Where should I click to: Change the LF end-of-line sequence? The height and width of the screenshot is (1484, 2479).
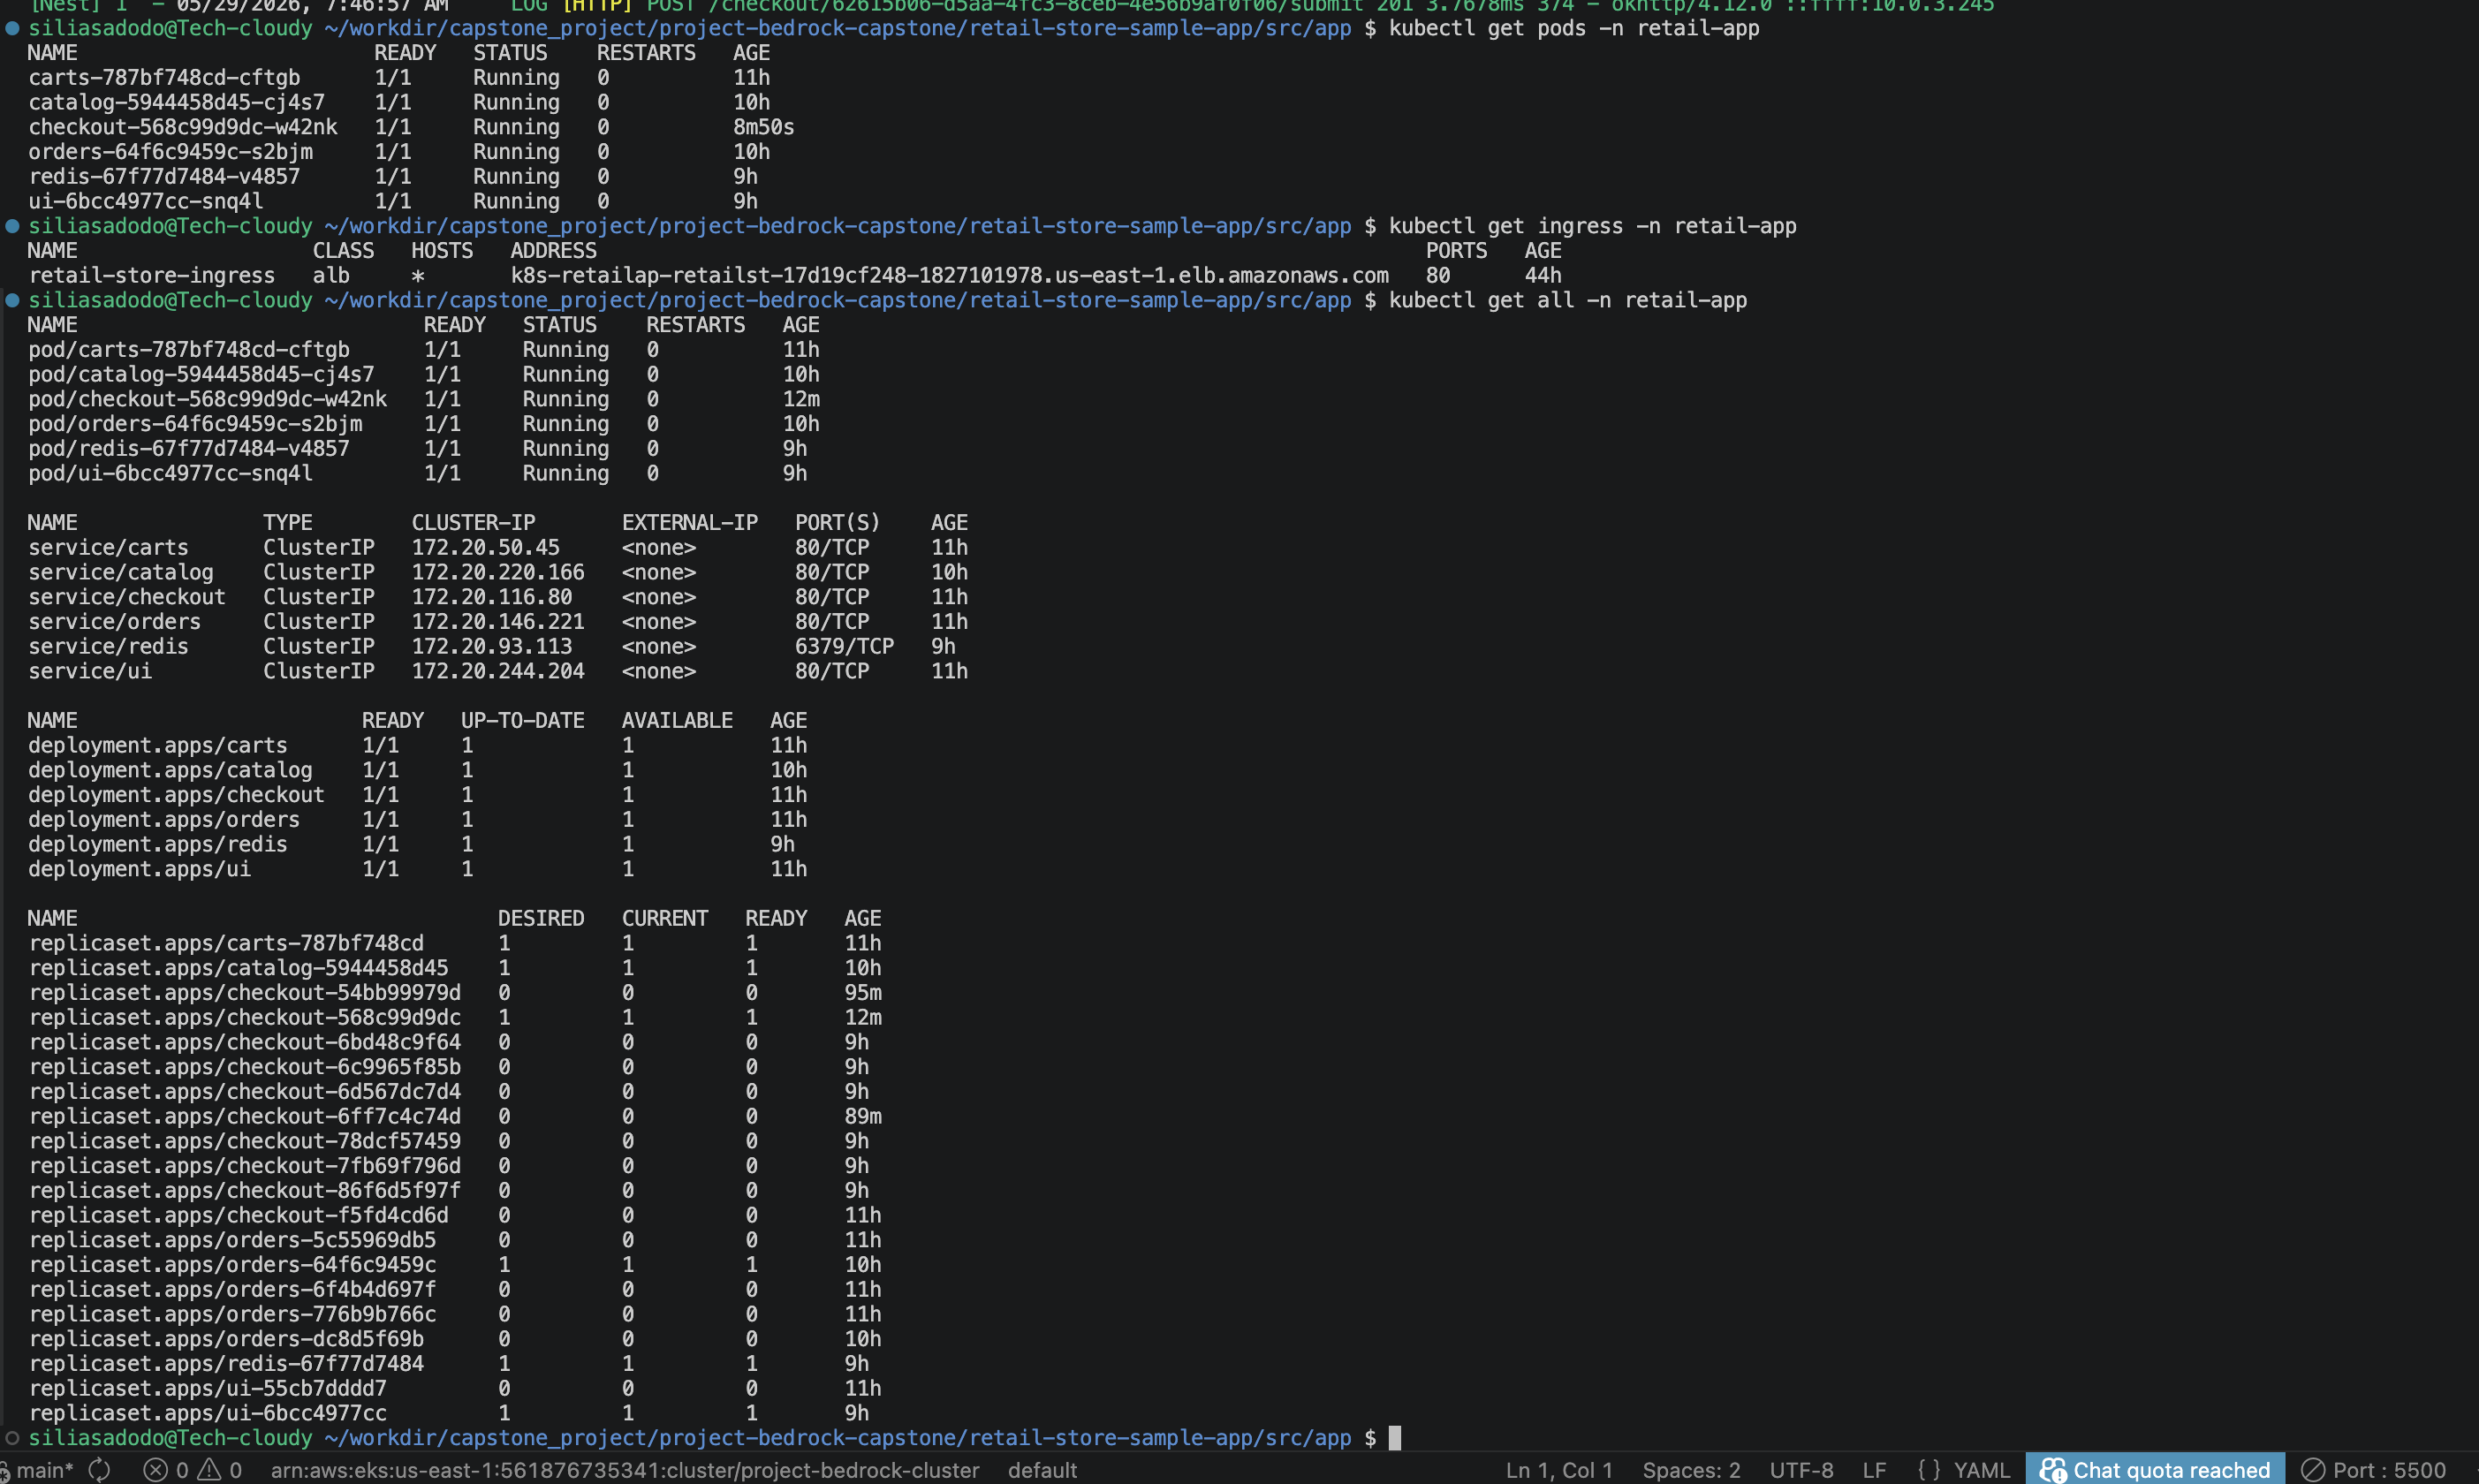coord(1874,1470)
